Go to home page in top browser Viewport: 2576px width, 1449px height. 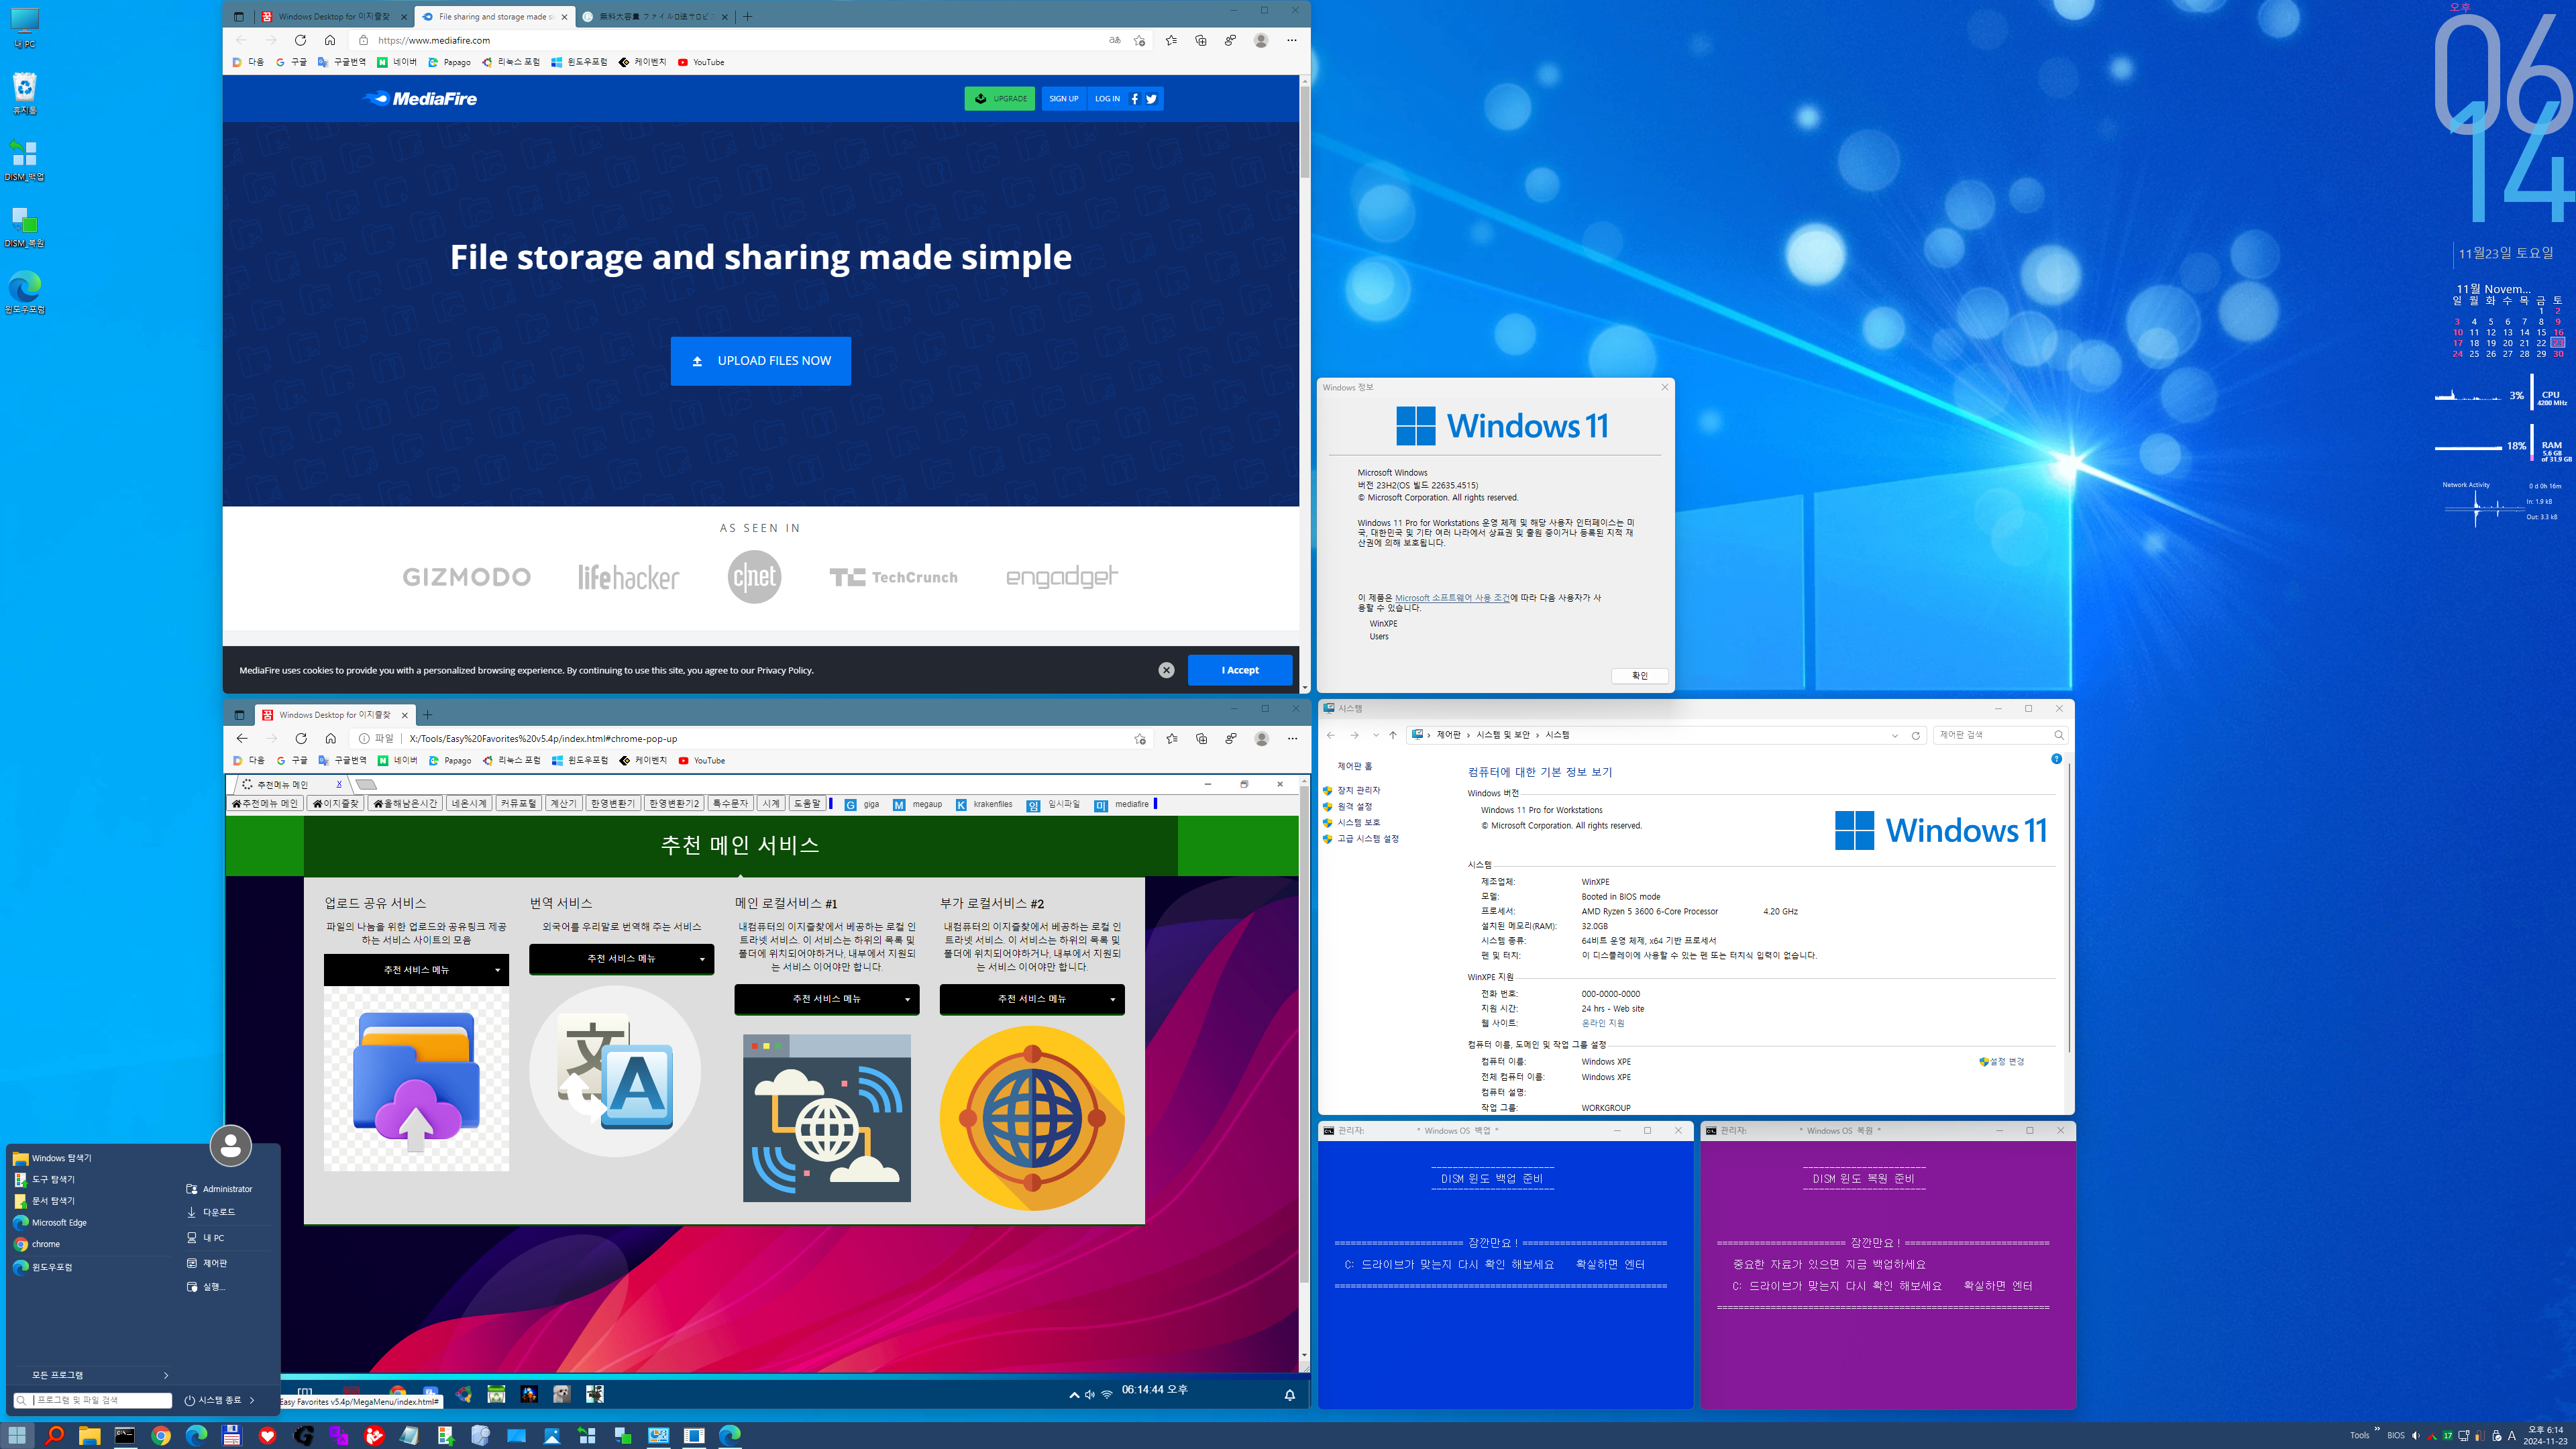tap(330, 40)
